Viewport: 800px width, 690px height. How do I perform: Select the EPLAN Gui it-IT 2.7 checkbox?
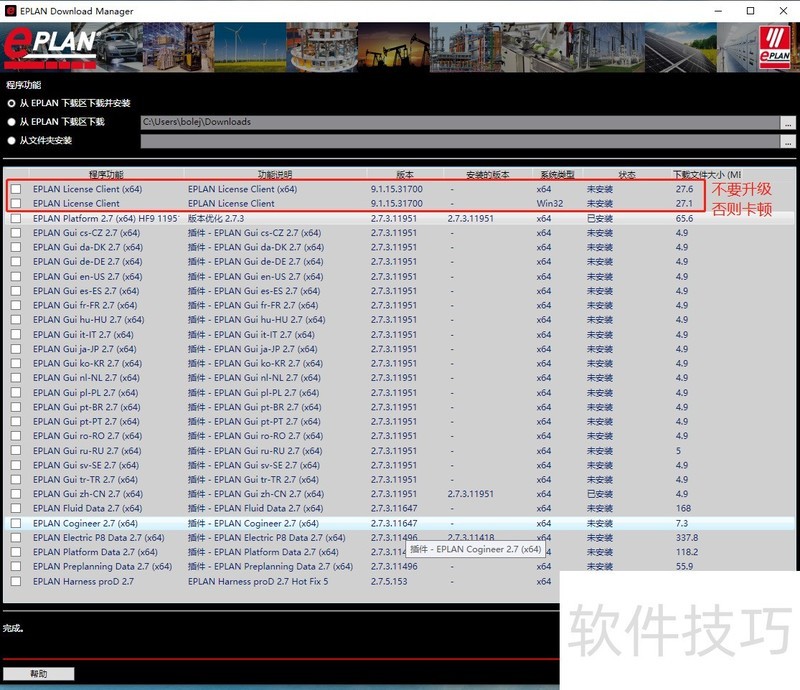[16, 334]
